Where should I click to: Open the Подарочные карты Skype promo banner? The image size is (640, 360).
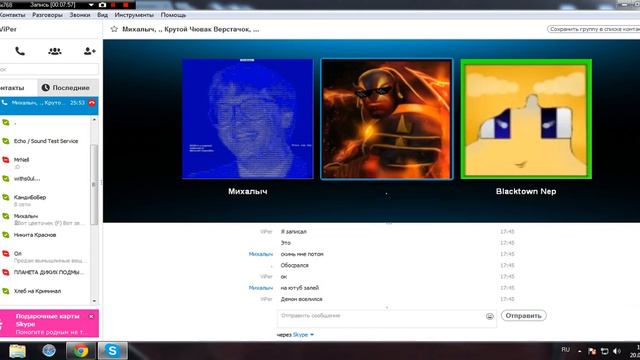[49, 323]
